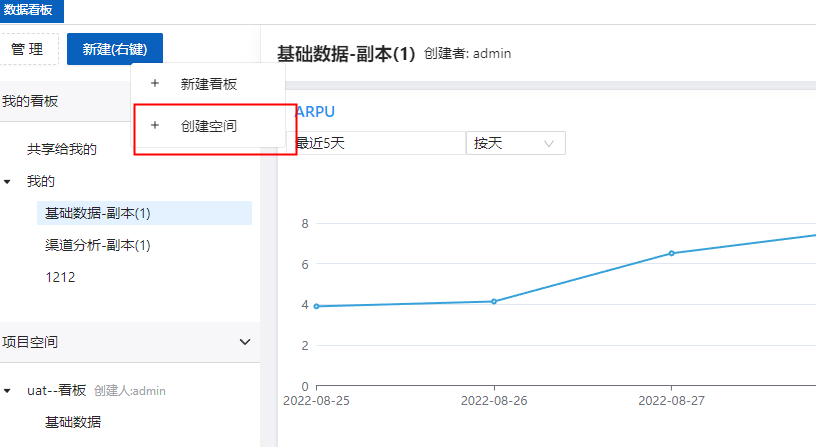The width and height of the screenshot is (816, 447).
Task: Click plus icon beside 创建空间
Action: [x=155, y=125]
